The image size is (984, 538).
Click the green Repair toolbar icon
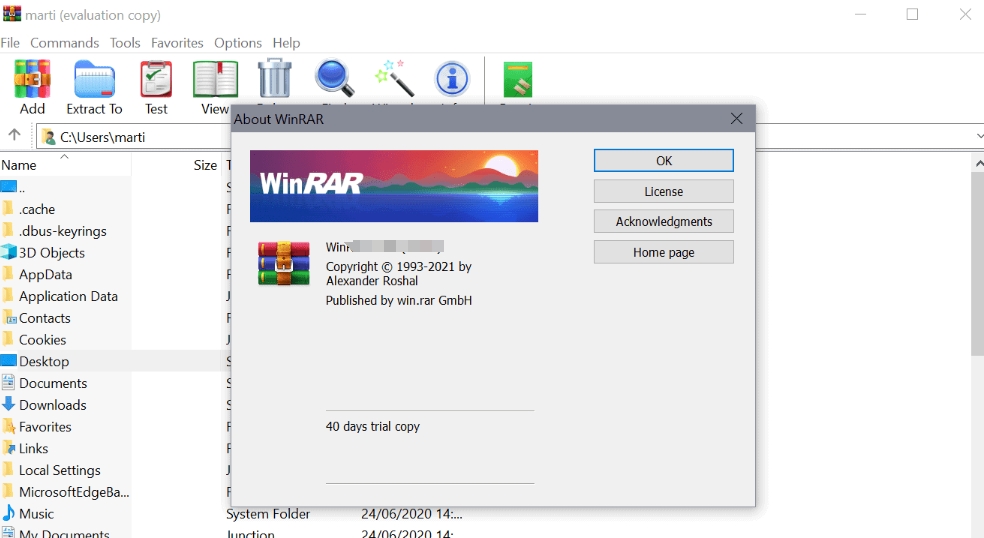click(x=517, y=79)
